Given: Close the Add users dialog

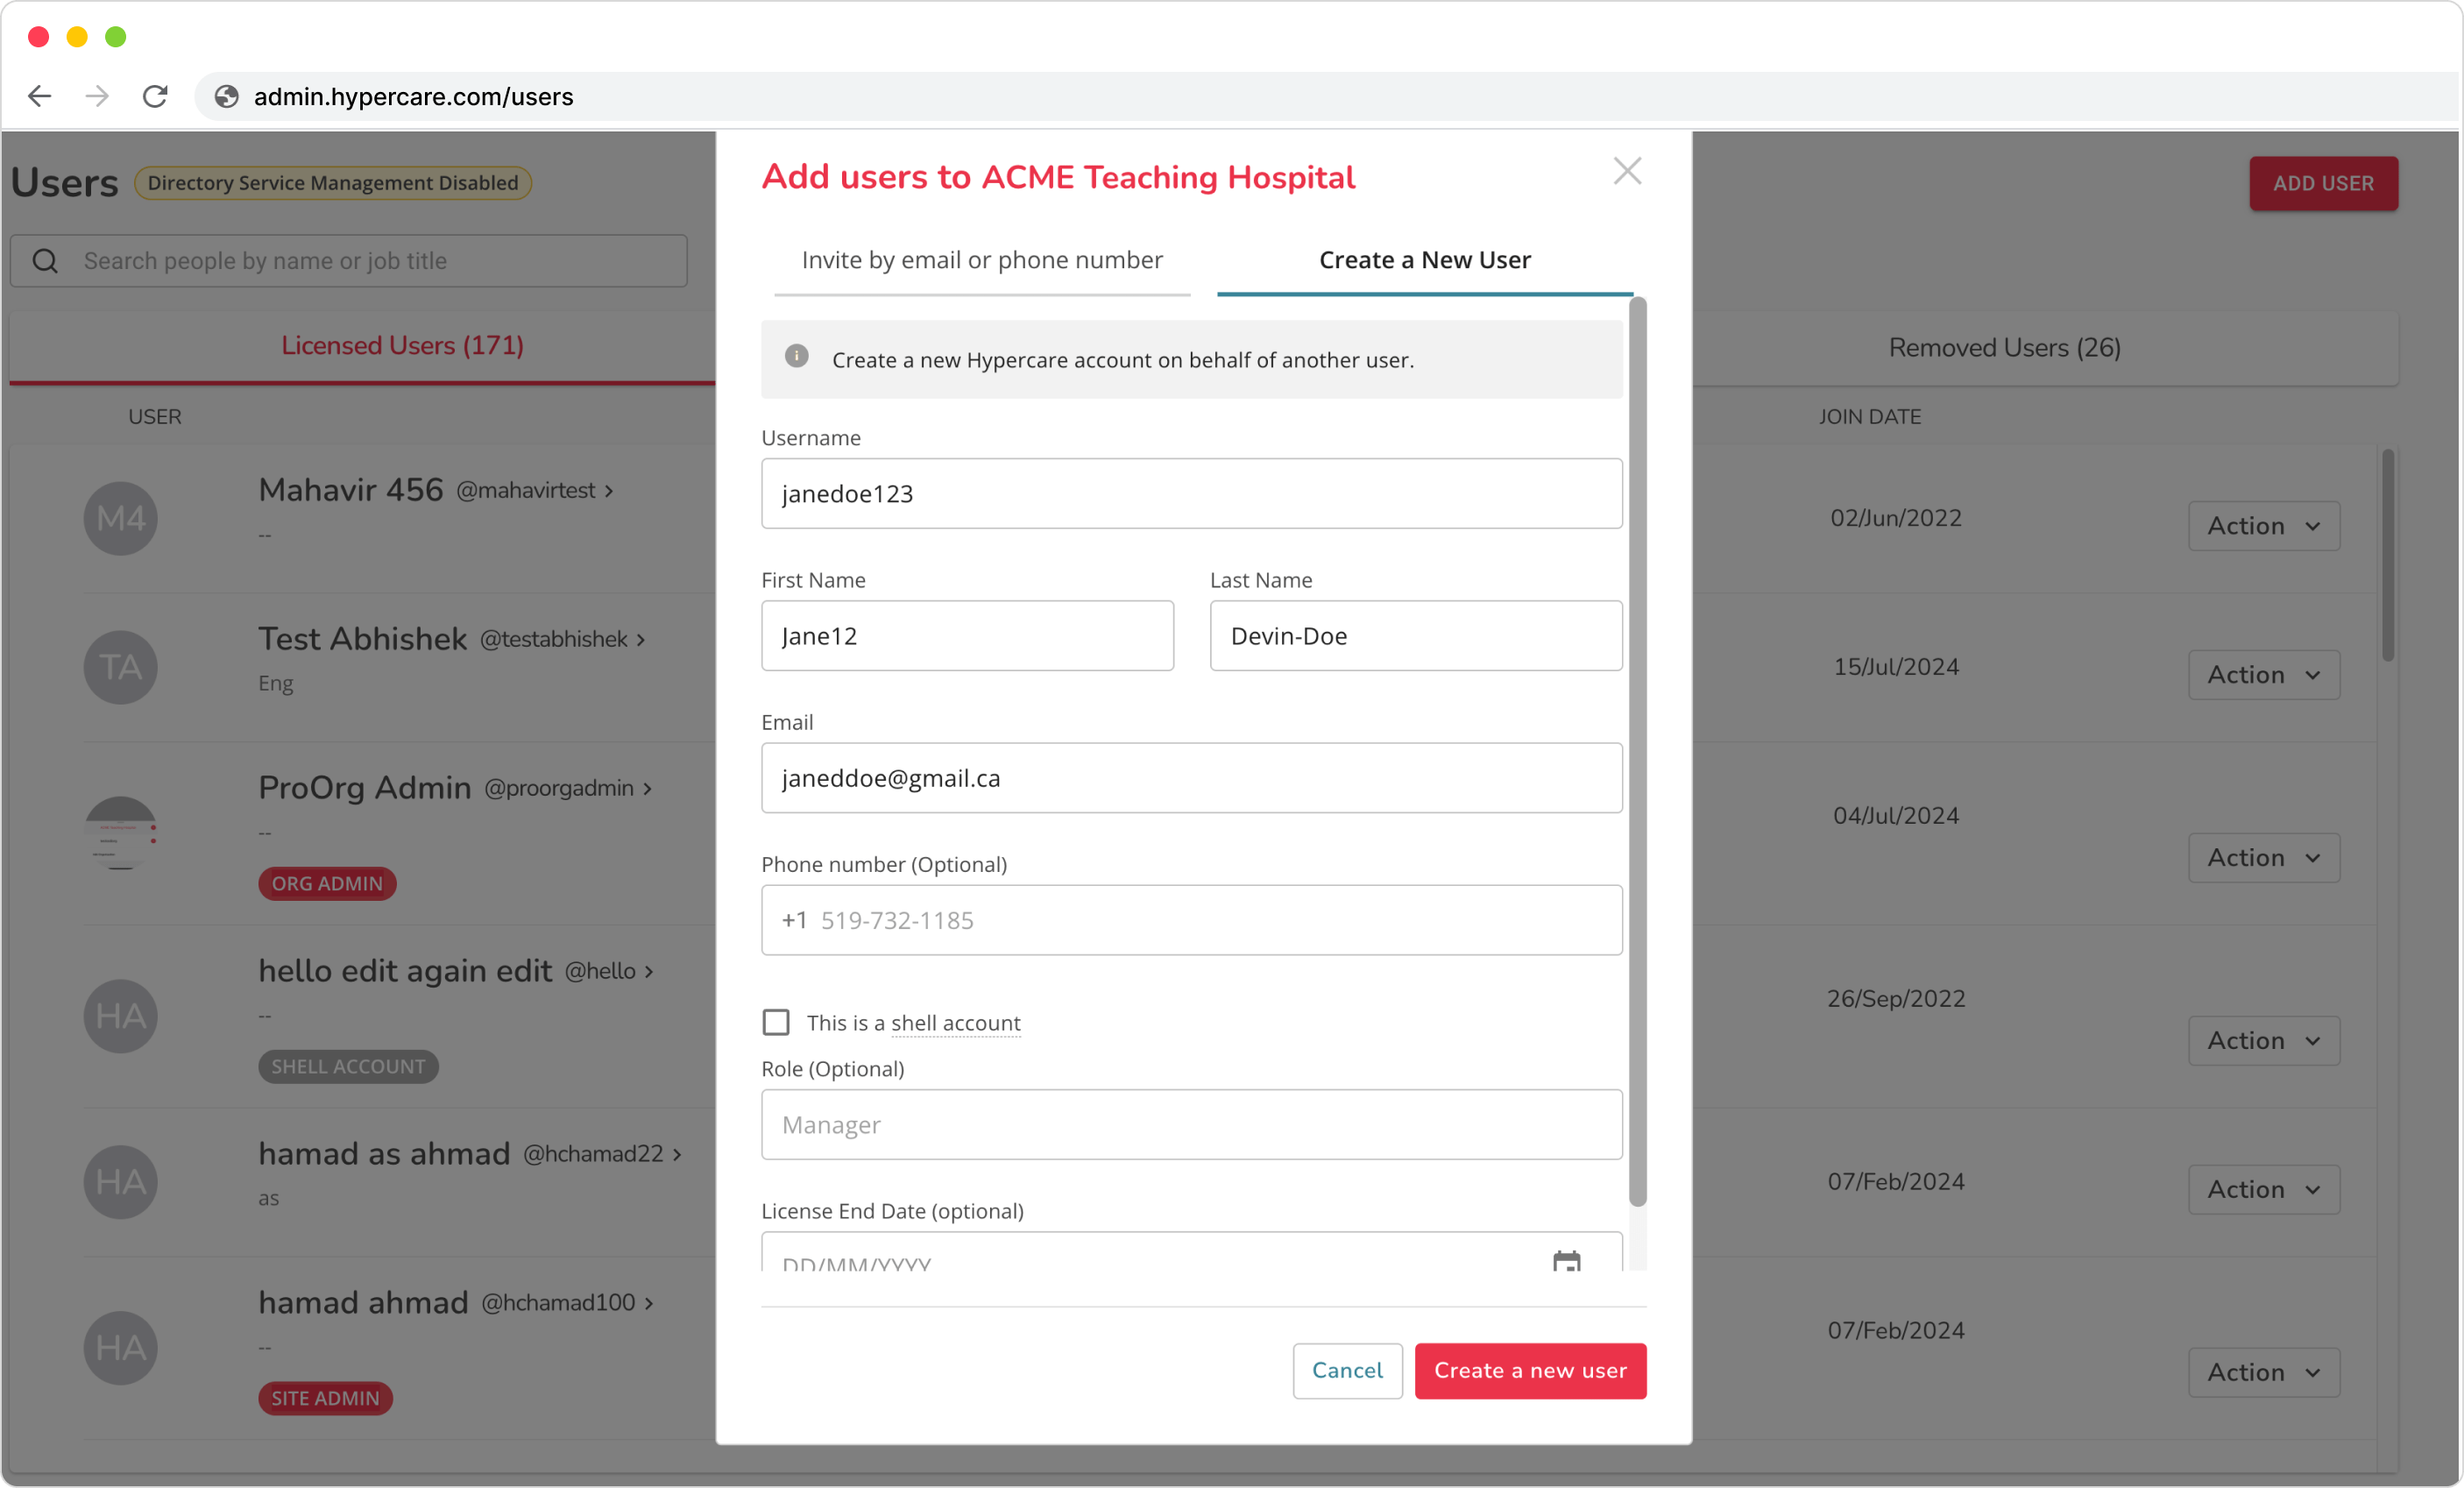Looking at the screenshot, I should [x=1627, y=171].
